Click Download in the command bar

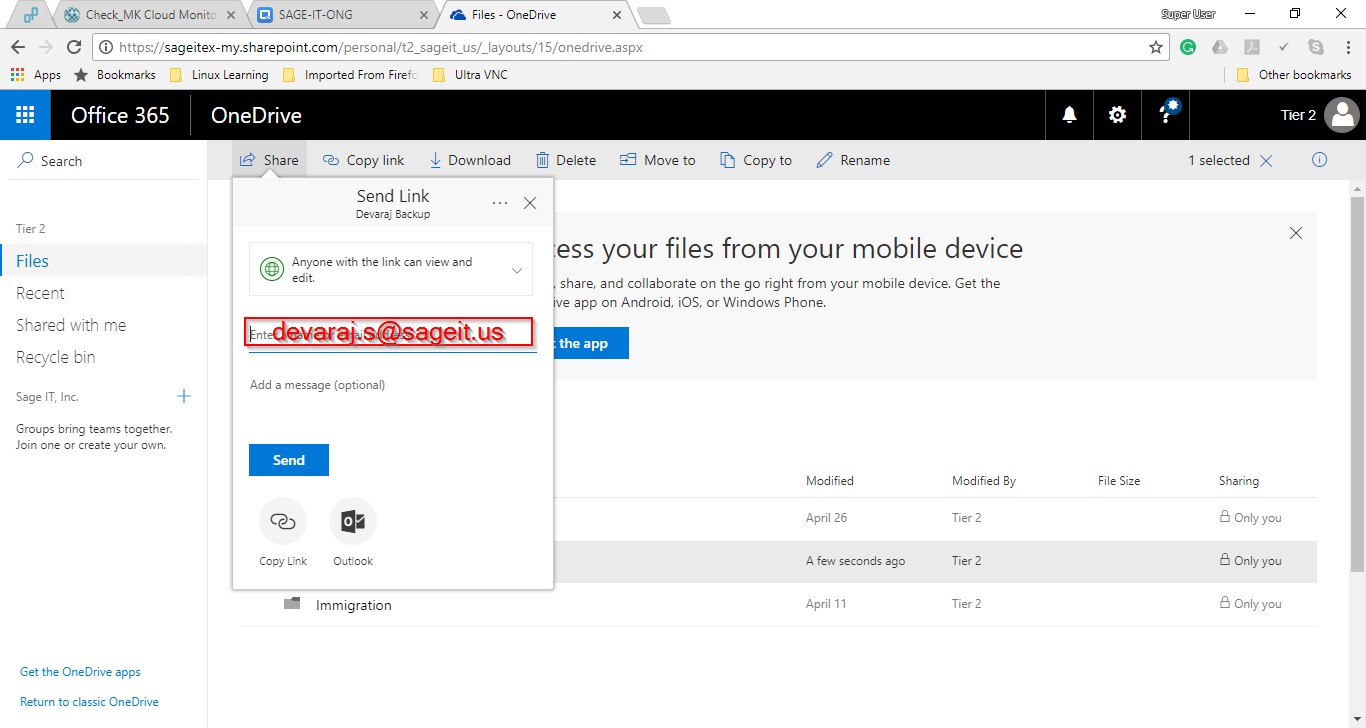(470, 160)
